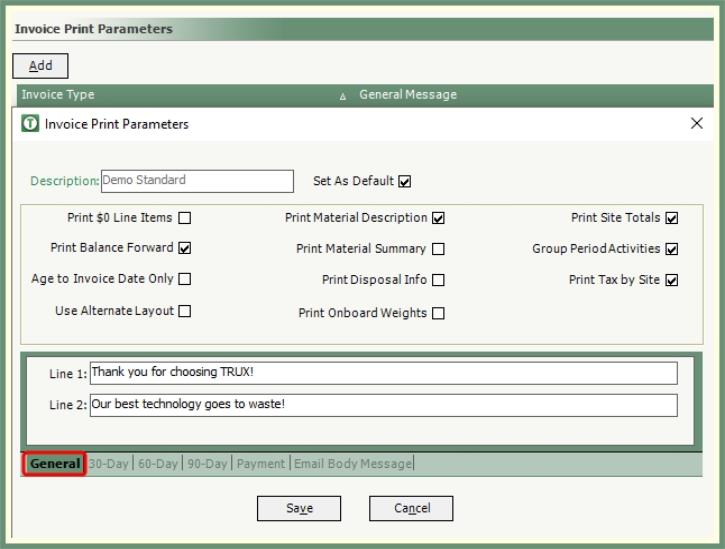Viewport: 725px width, 549px height.
Task: Click the General Message column header
Action: [407, 95]
